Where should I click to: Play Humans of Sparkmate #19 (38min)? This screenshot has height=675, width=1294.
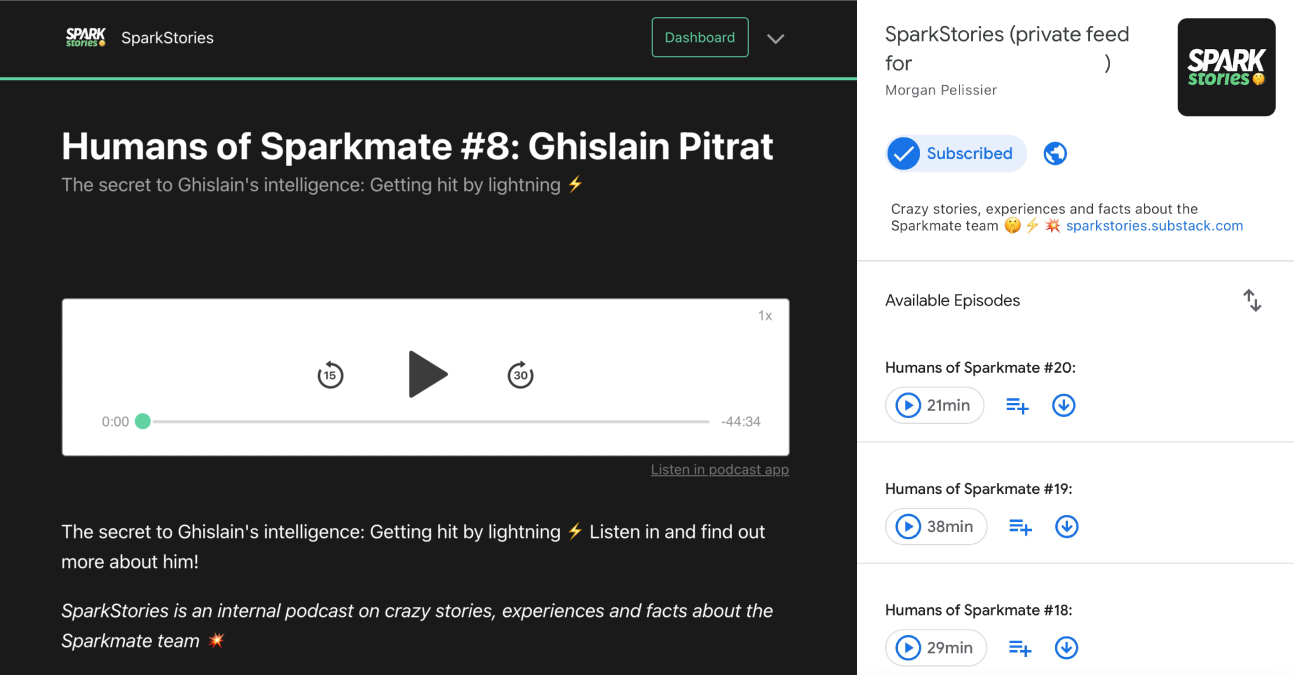click(936, 526)
